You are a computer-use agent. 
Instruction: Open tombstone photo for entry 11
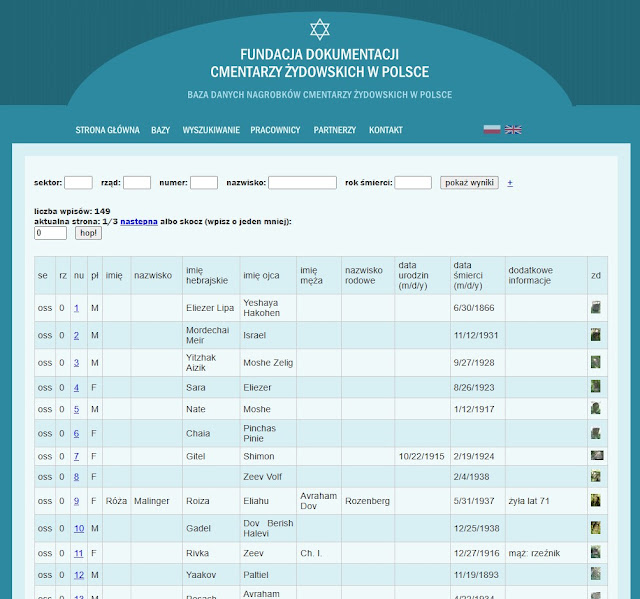596,552
